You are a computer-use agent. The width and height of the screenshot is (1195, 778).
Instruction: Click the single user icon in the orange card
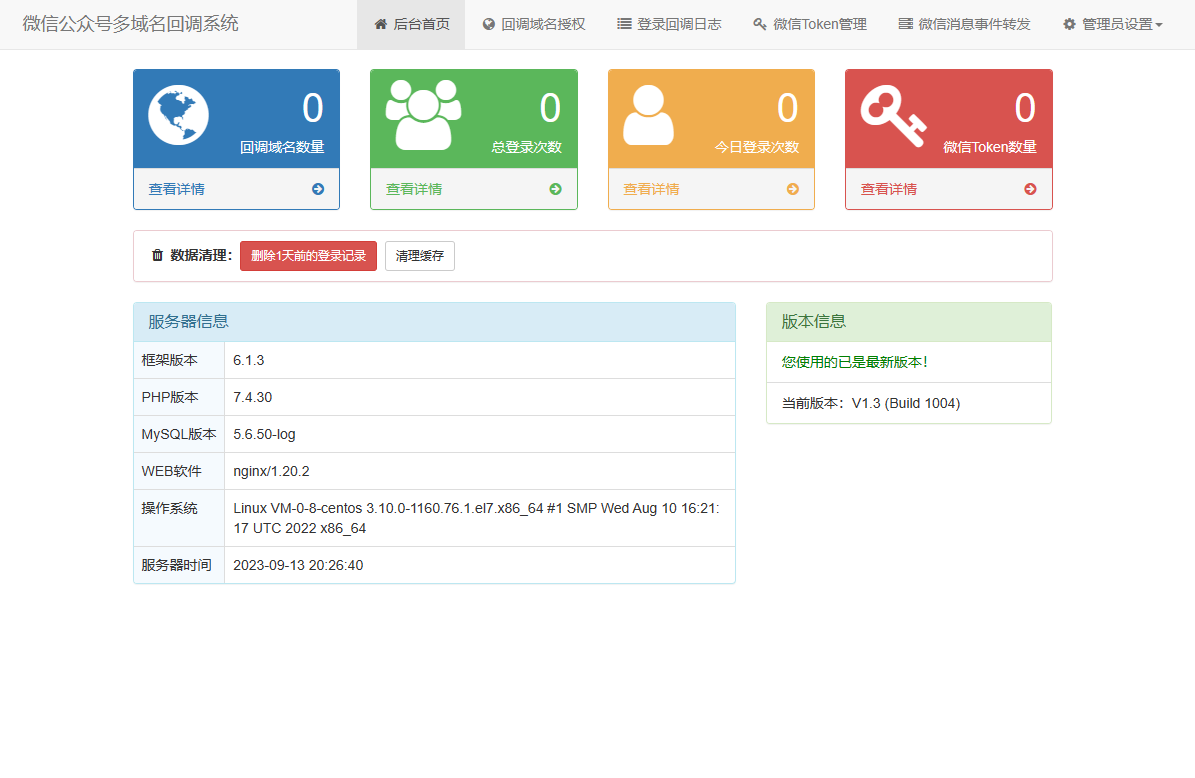[648, 115]
